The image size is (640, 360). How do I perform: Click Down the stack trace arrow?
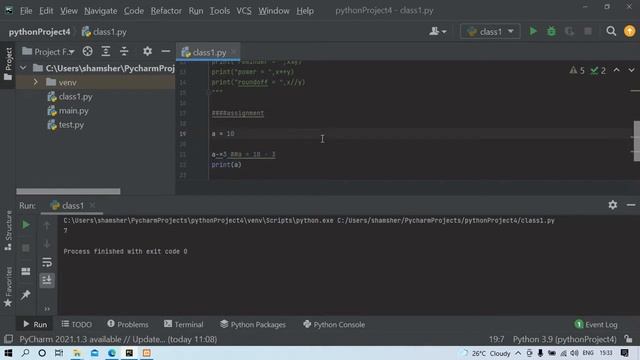pos(47,244)
